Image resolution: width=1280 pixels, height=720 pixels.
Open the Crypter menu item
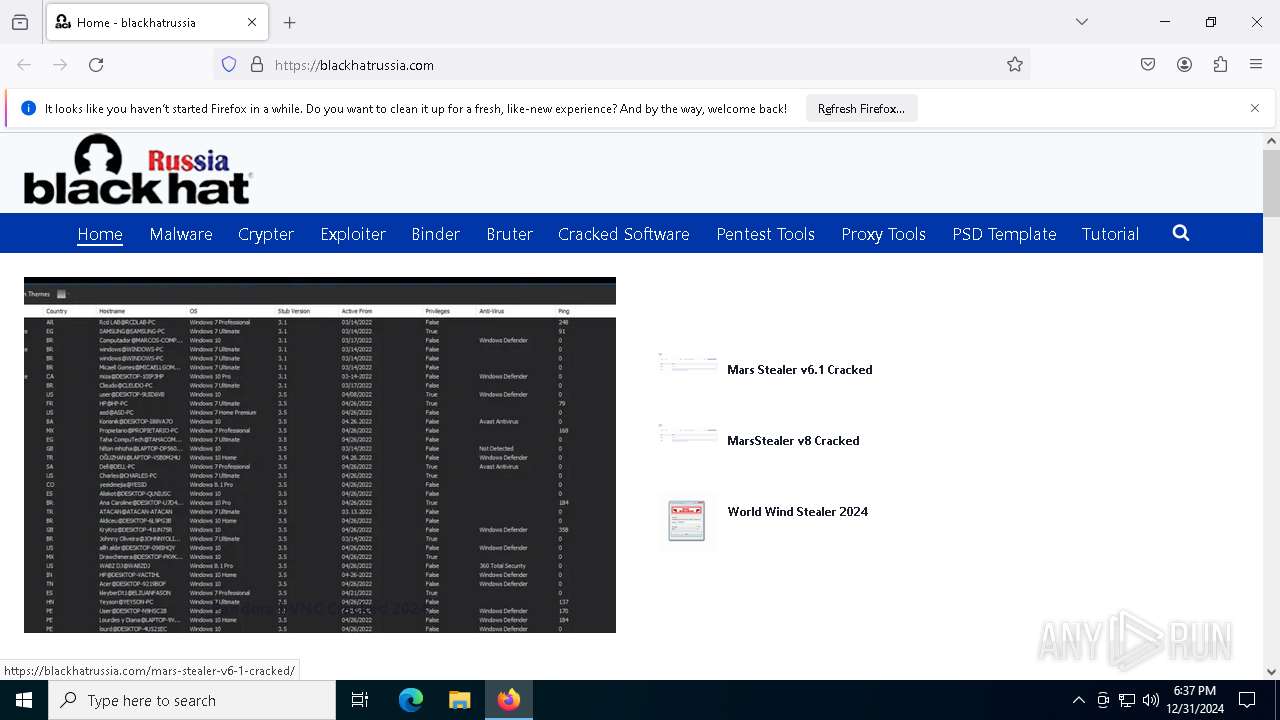click(x=266, y=234)
